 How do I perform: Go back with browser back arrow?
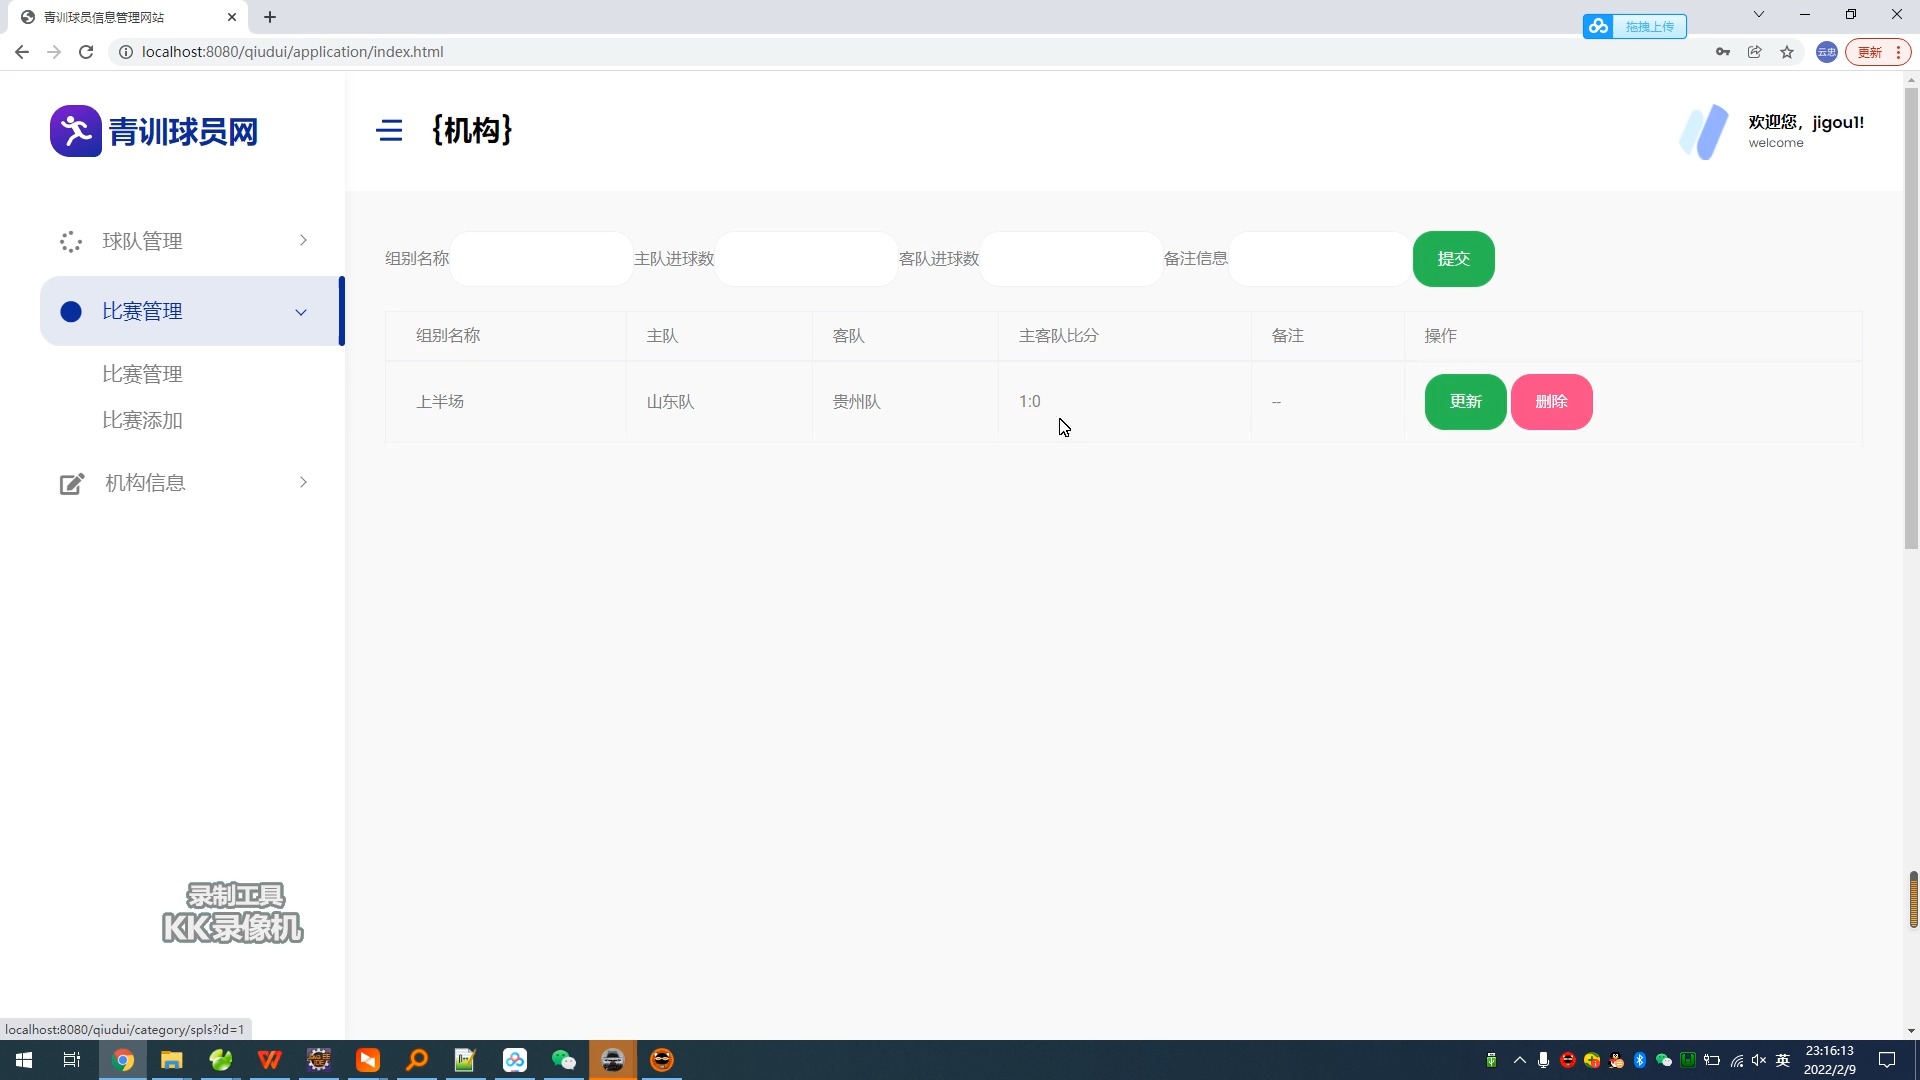pyautogui.click(x=22, y=52)
